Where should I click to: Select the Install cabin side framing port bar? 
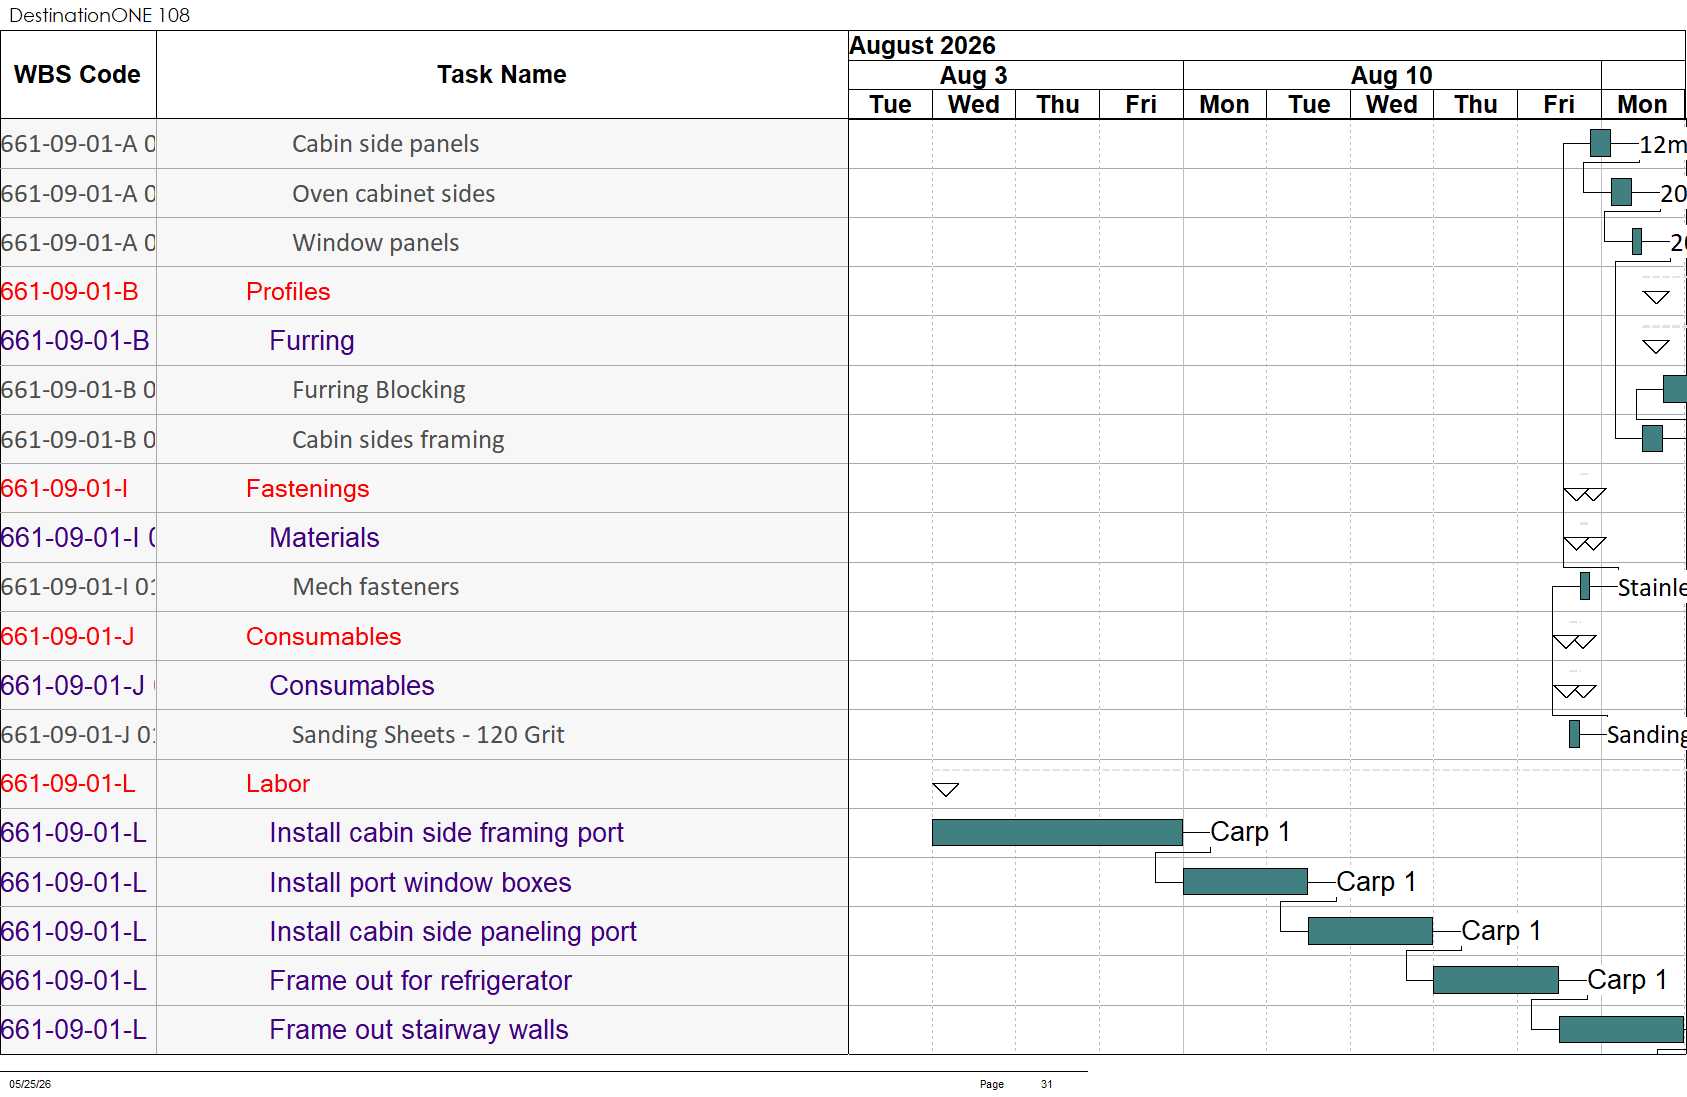1057,832
